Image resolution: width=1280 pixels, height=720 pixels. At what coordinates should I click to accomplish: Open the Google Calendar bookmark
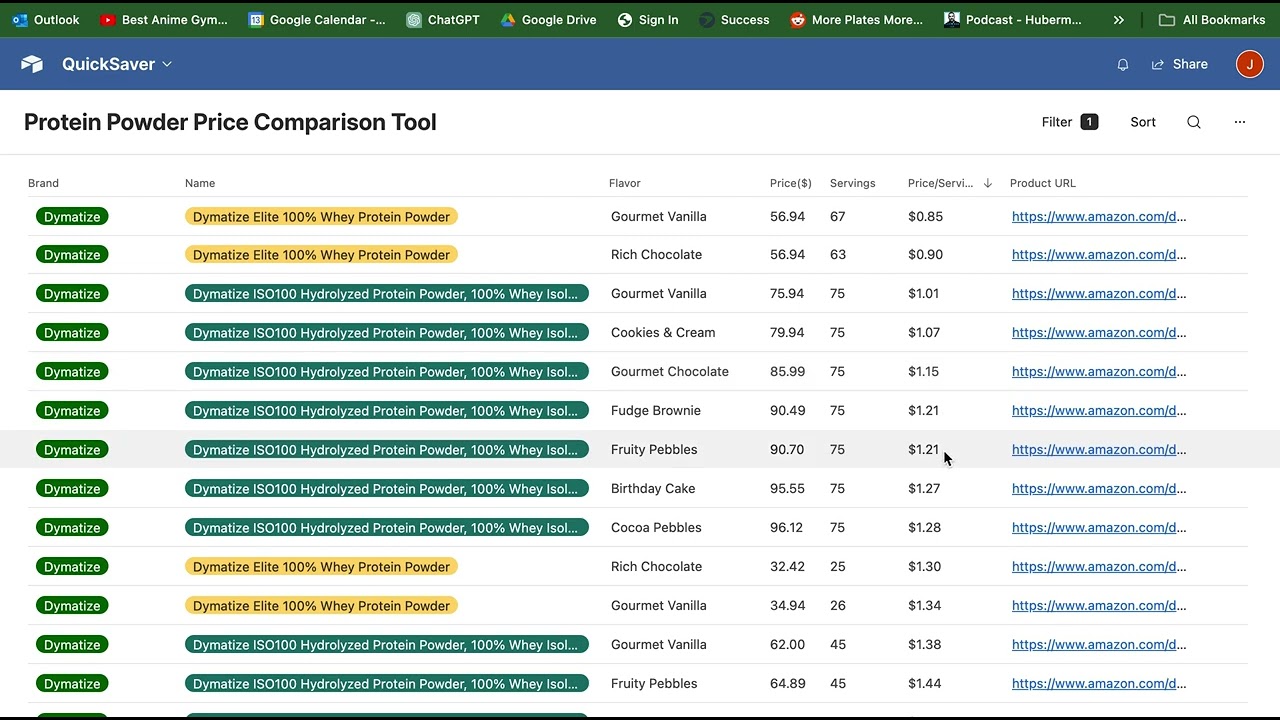[316, 19]
